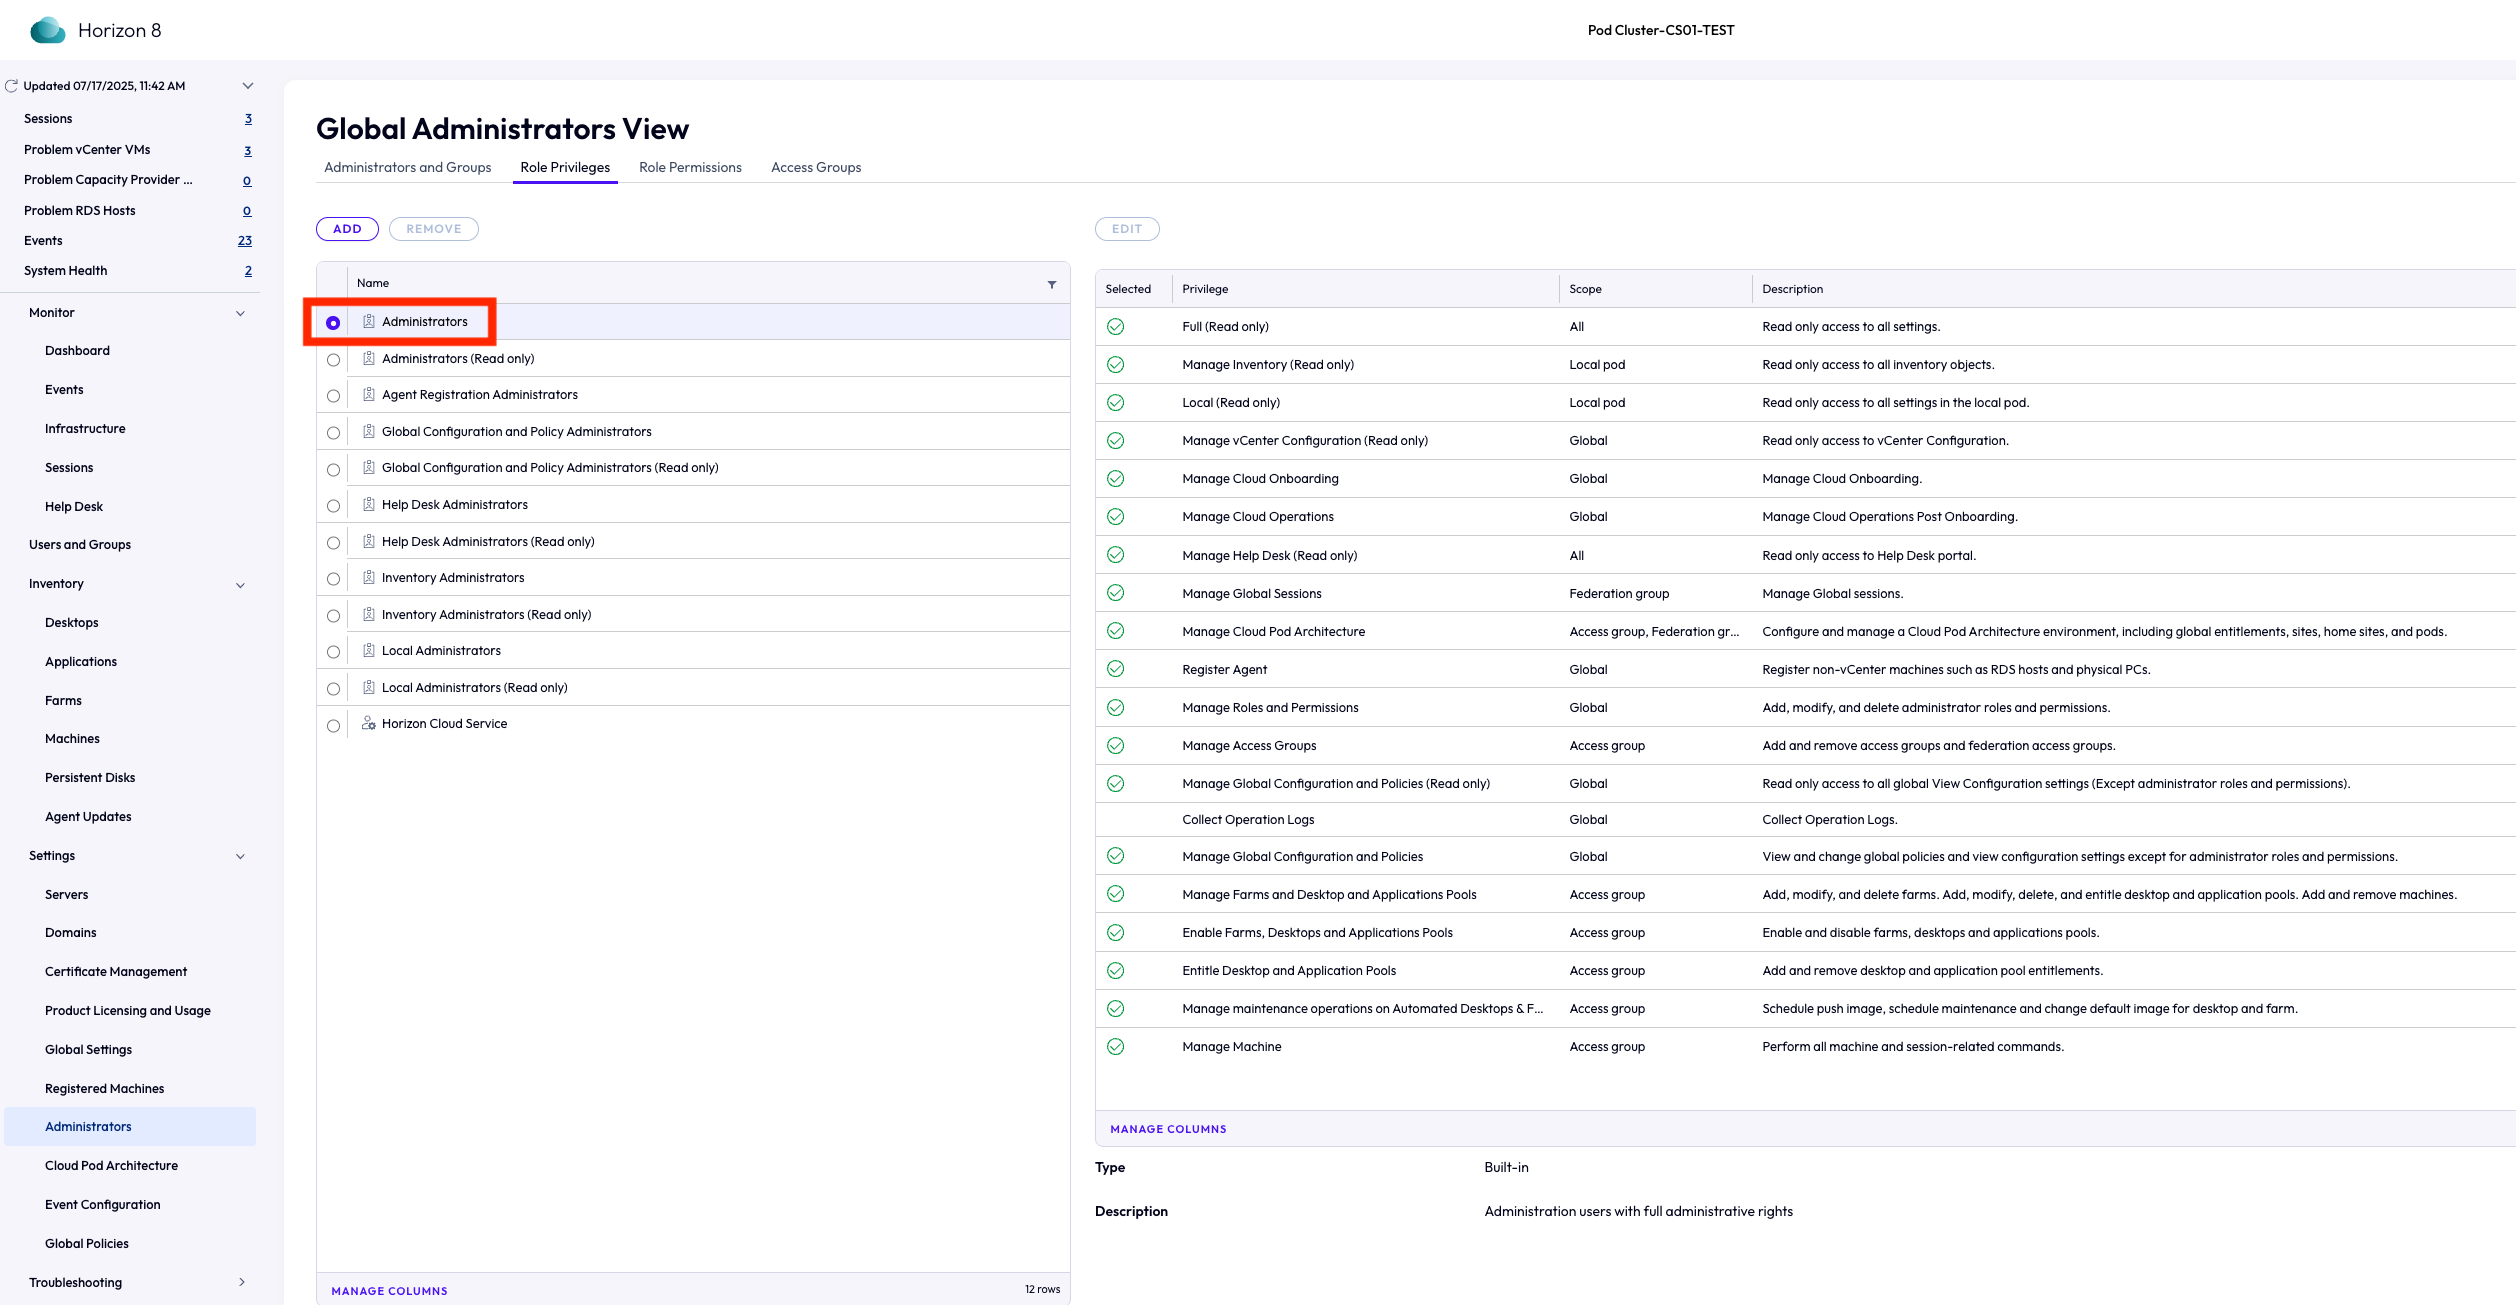The height and width of the screenshot is (1305, 2516).
Task: Collapse the Updated status panel chevron
Action: click(x=248, y=86)
